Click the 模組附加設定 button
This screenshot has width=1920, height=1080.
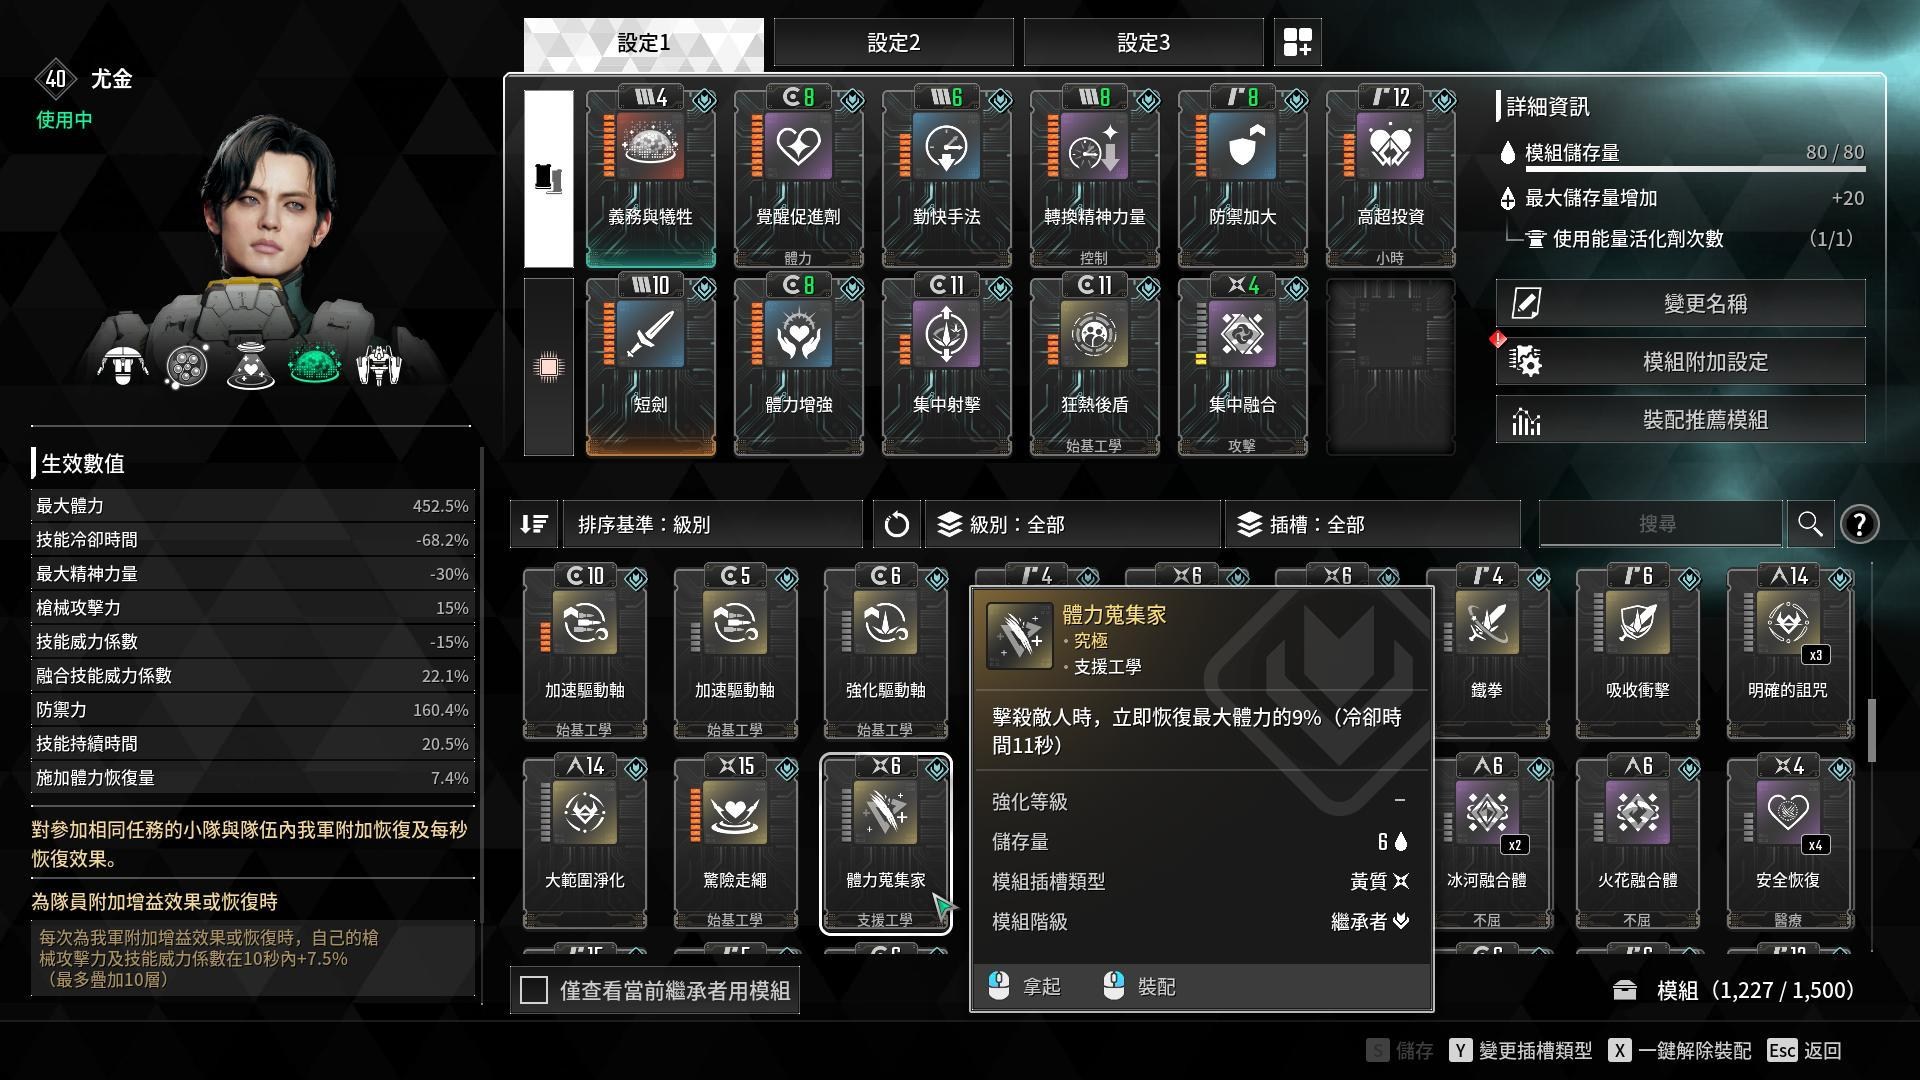pyautogui.click(x=1681, y=361)
